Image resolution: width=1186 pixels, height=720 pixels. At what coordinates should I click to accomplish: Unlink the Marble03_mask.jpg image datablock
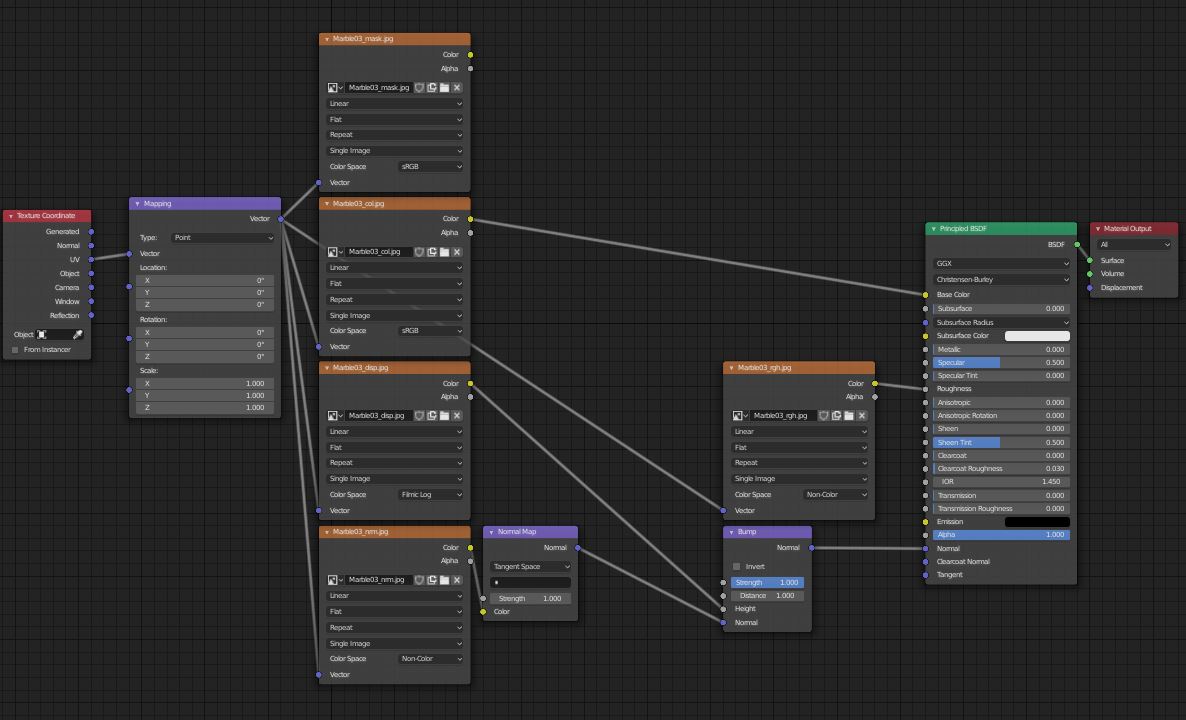pos(457,87)
